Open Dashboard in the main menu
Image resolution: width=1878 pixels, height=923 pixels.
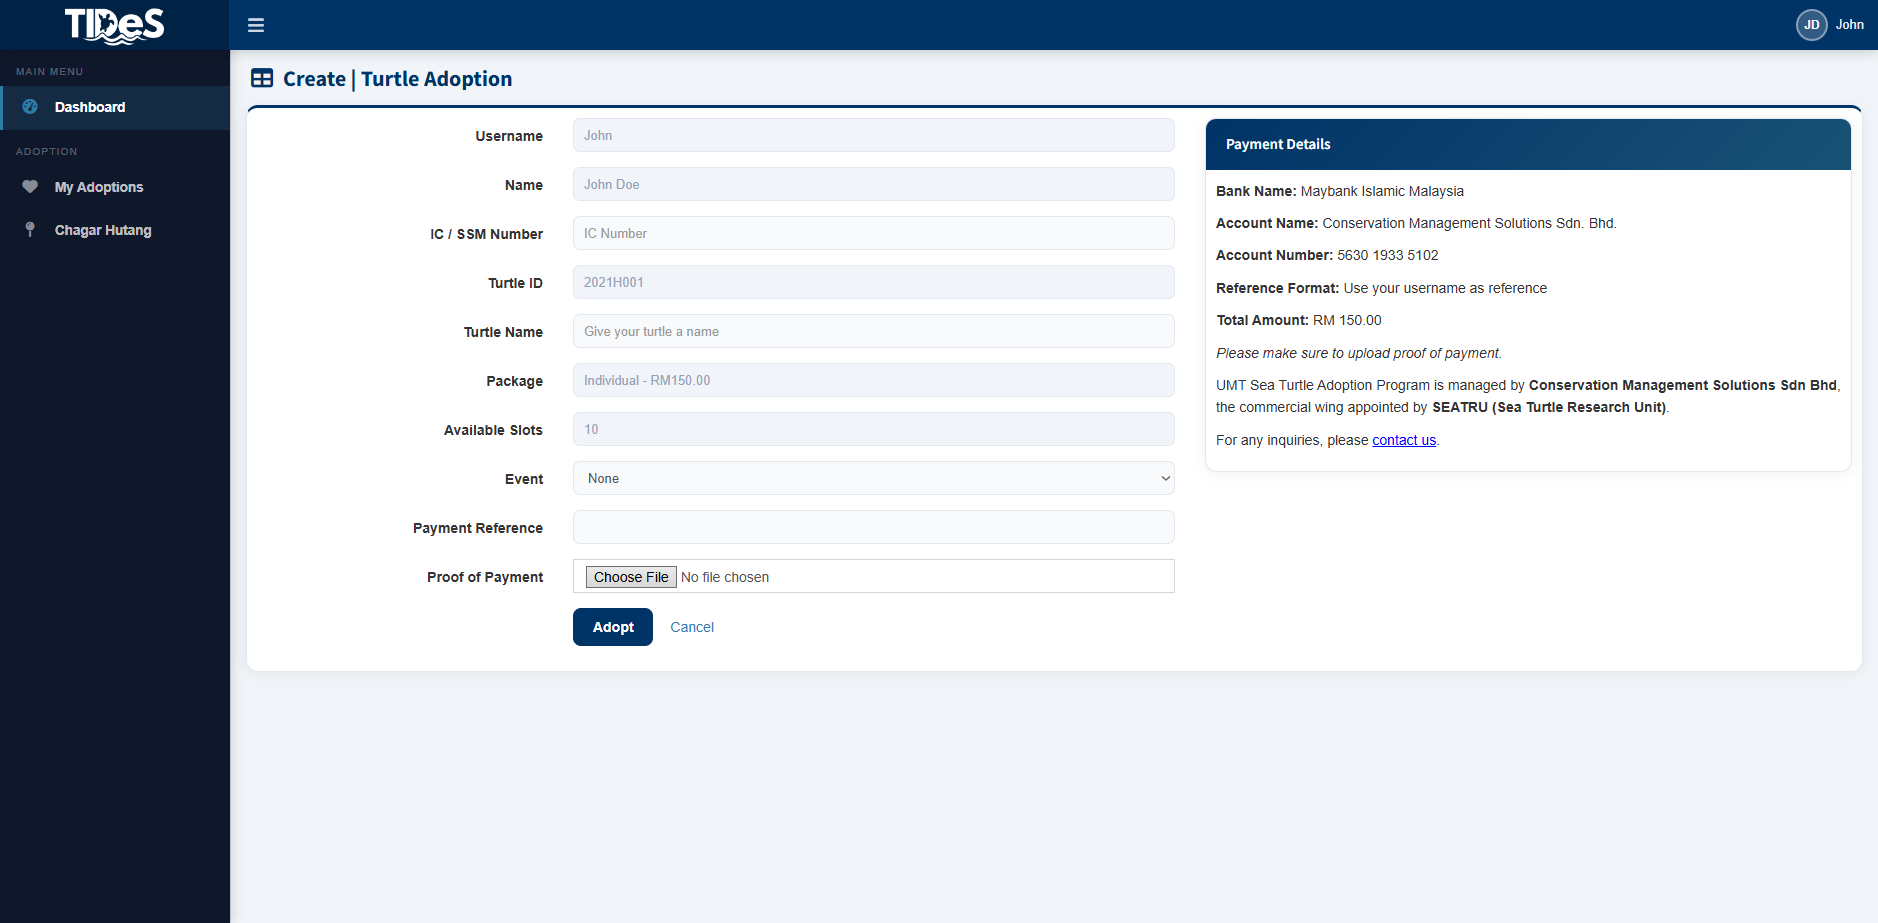115,107
